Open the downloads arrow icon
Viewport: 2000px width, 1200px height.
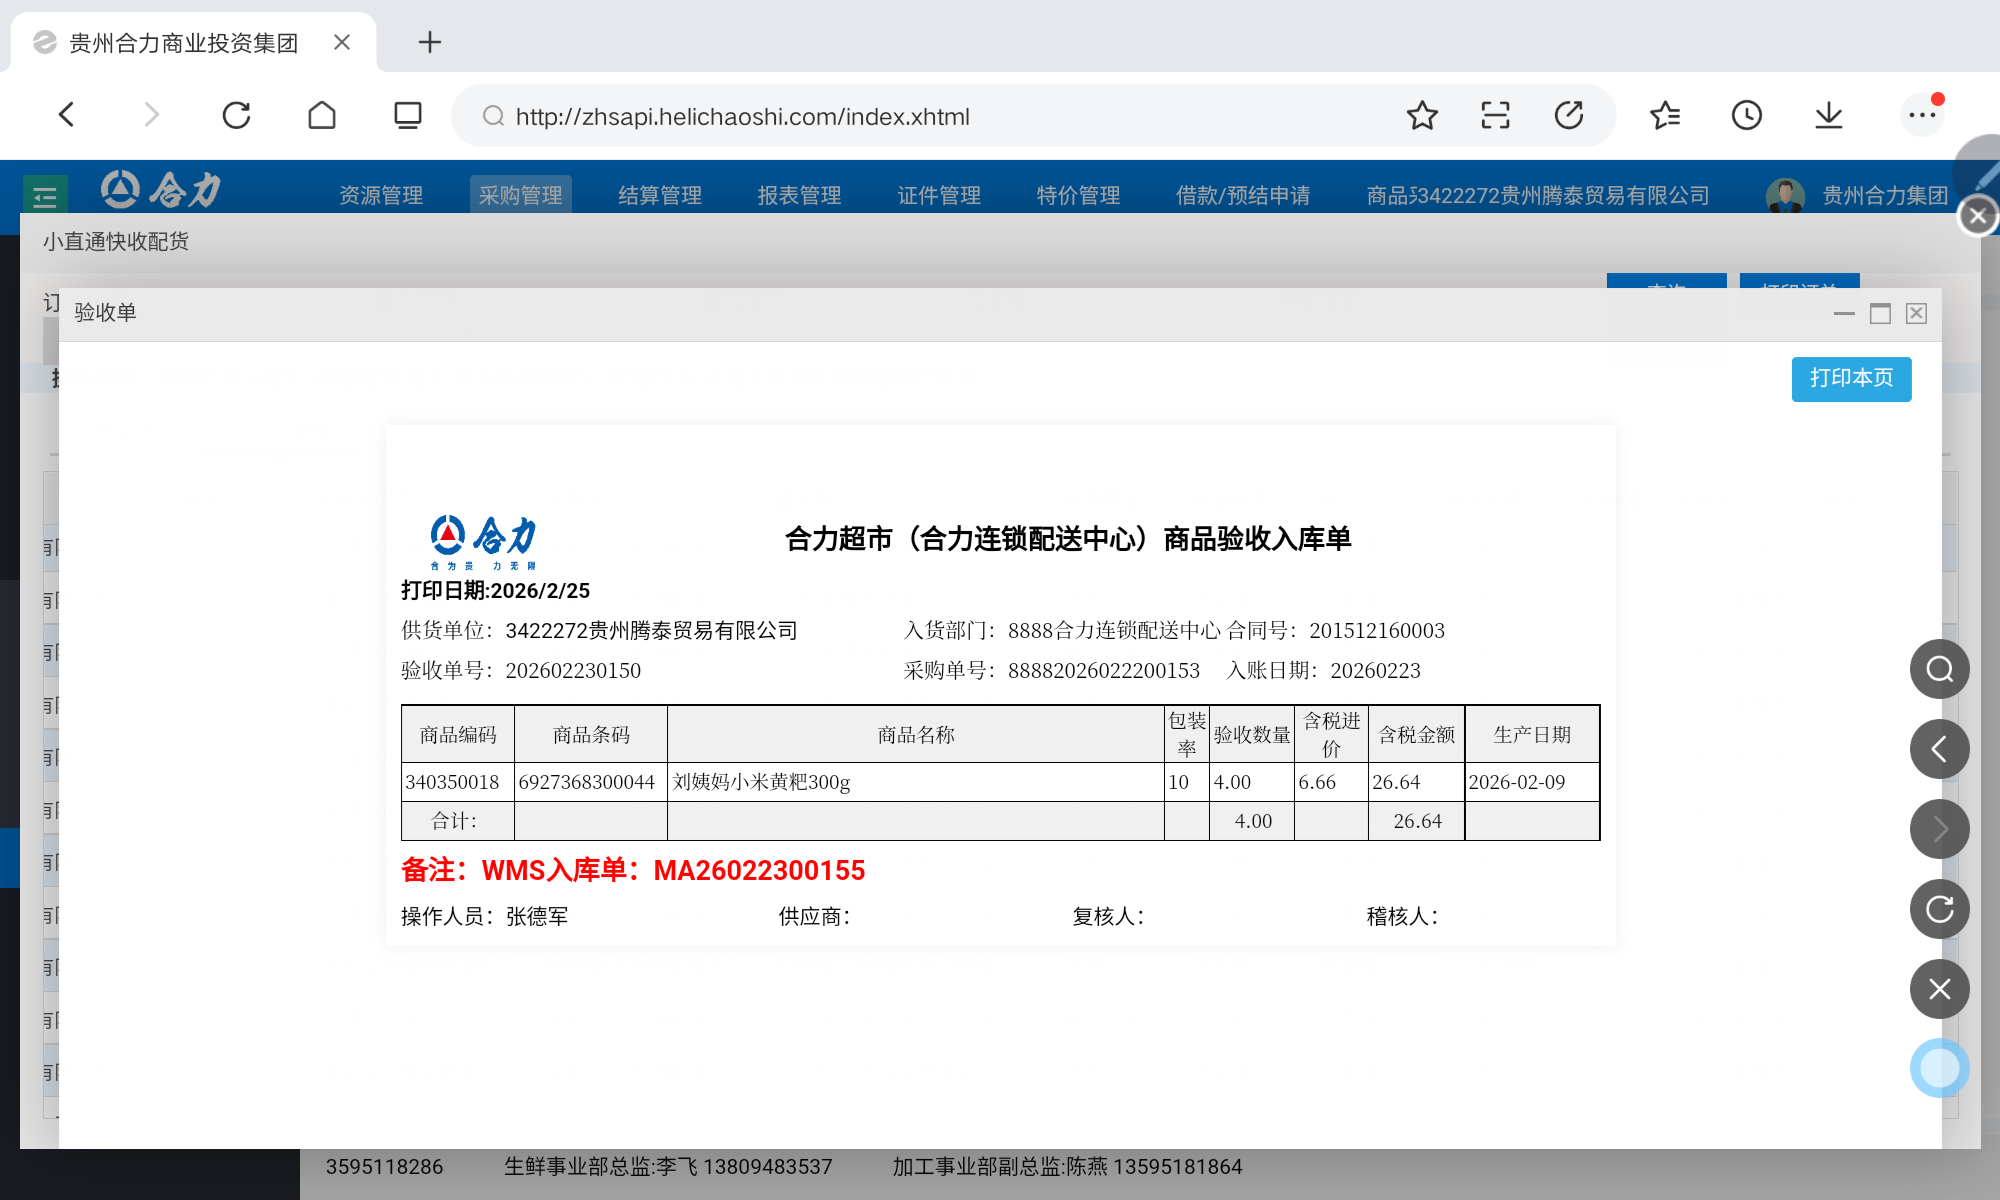(1828, 116)
